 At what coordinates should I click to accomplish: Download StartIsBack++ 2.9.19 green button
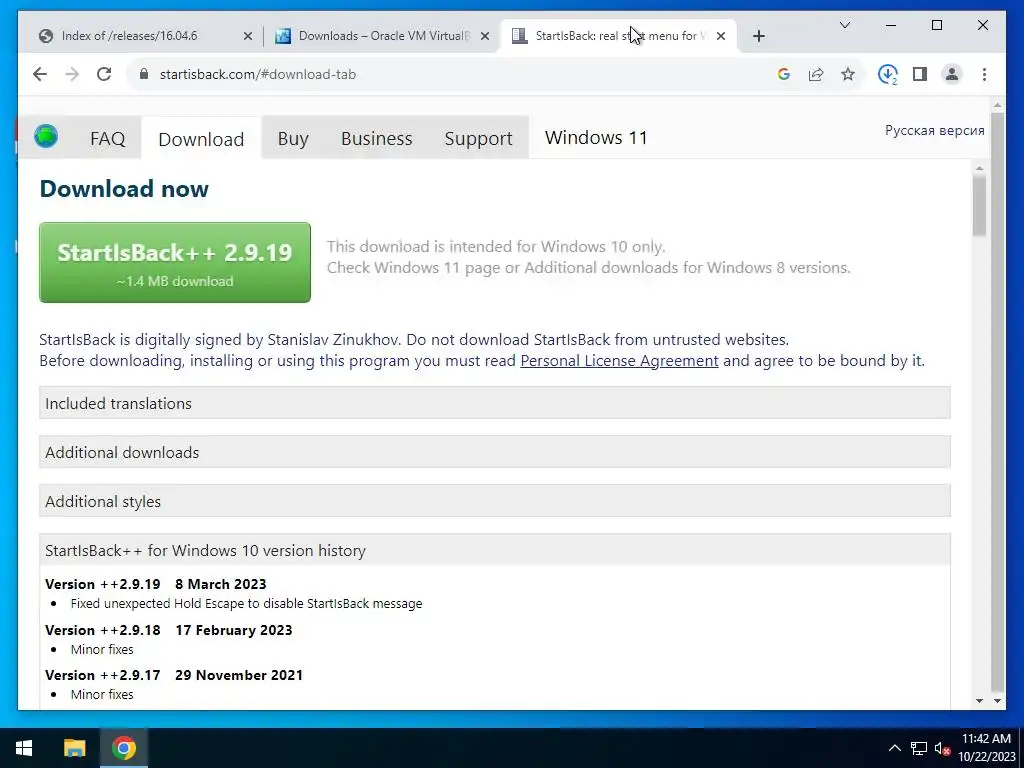point(175,263)
